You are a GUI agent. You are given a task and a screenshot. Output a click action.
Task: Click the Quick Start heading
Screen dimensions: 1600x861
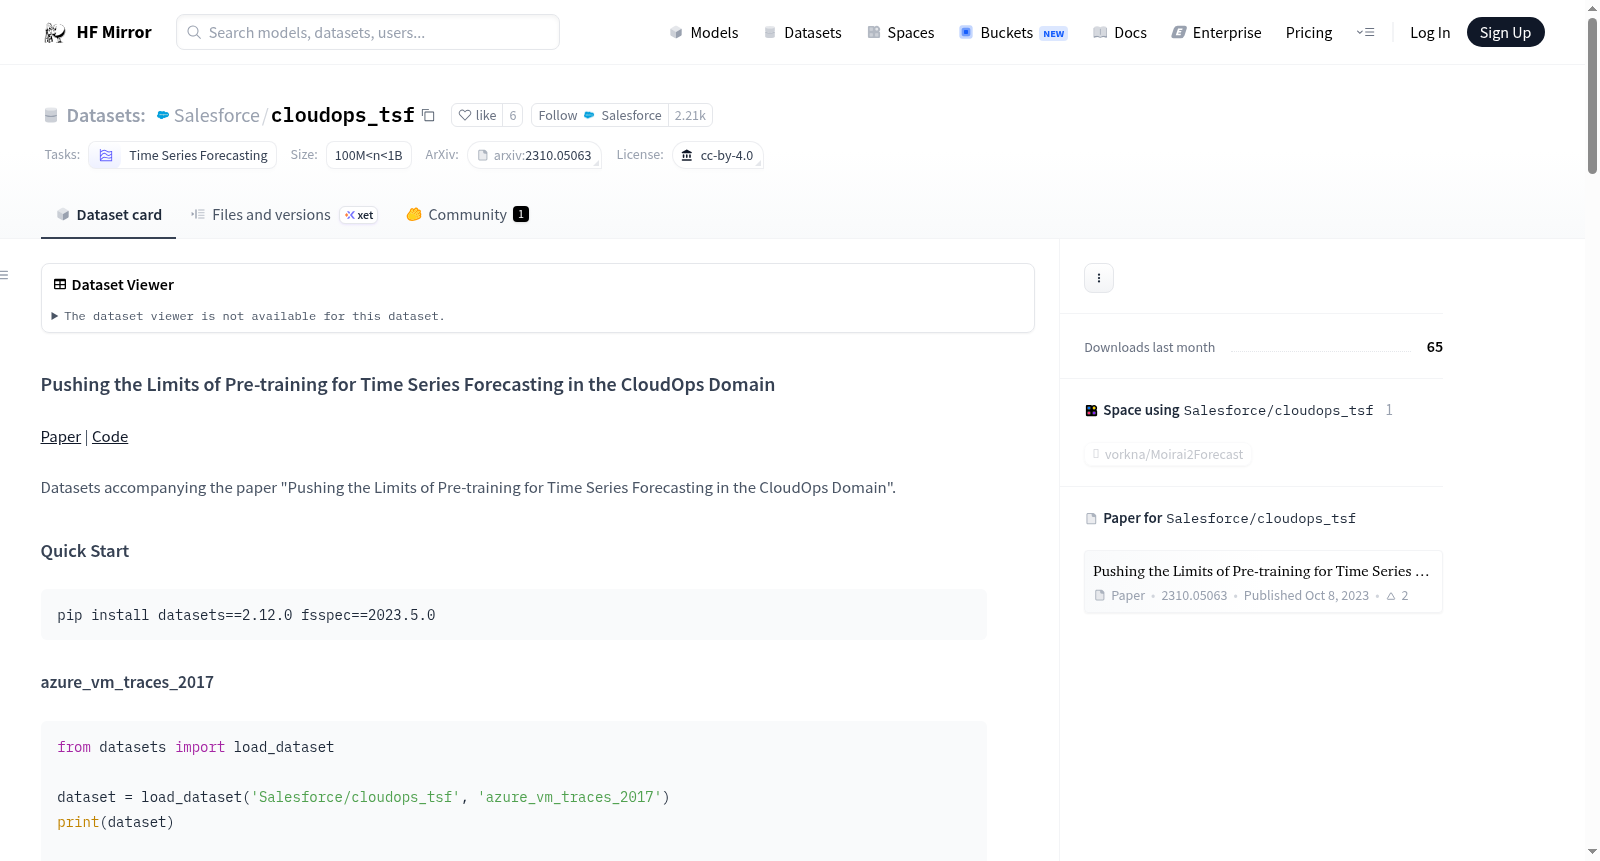point(85,551)
